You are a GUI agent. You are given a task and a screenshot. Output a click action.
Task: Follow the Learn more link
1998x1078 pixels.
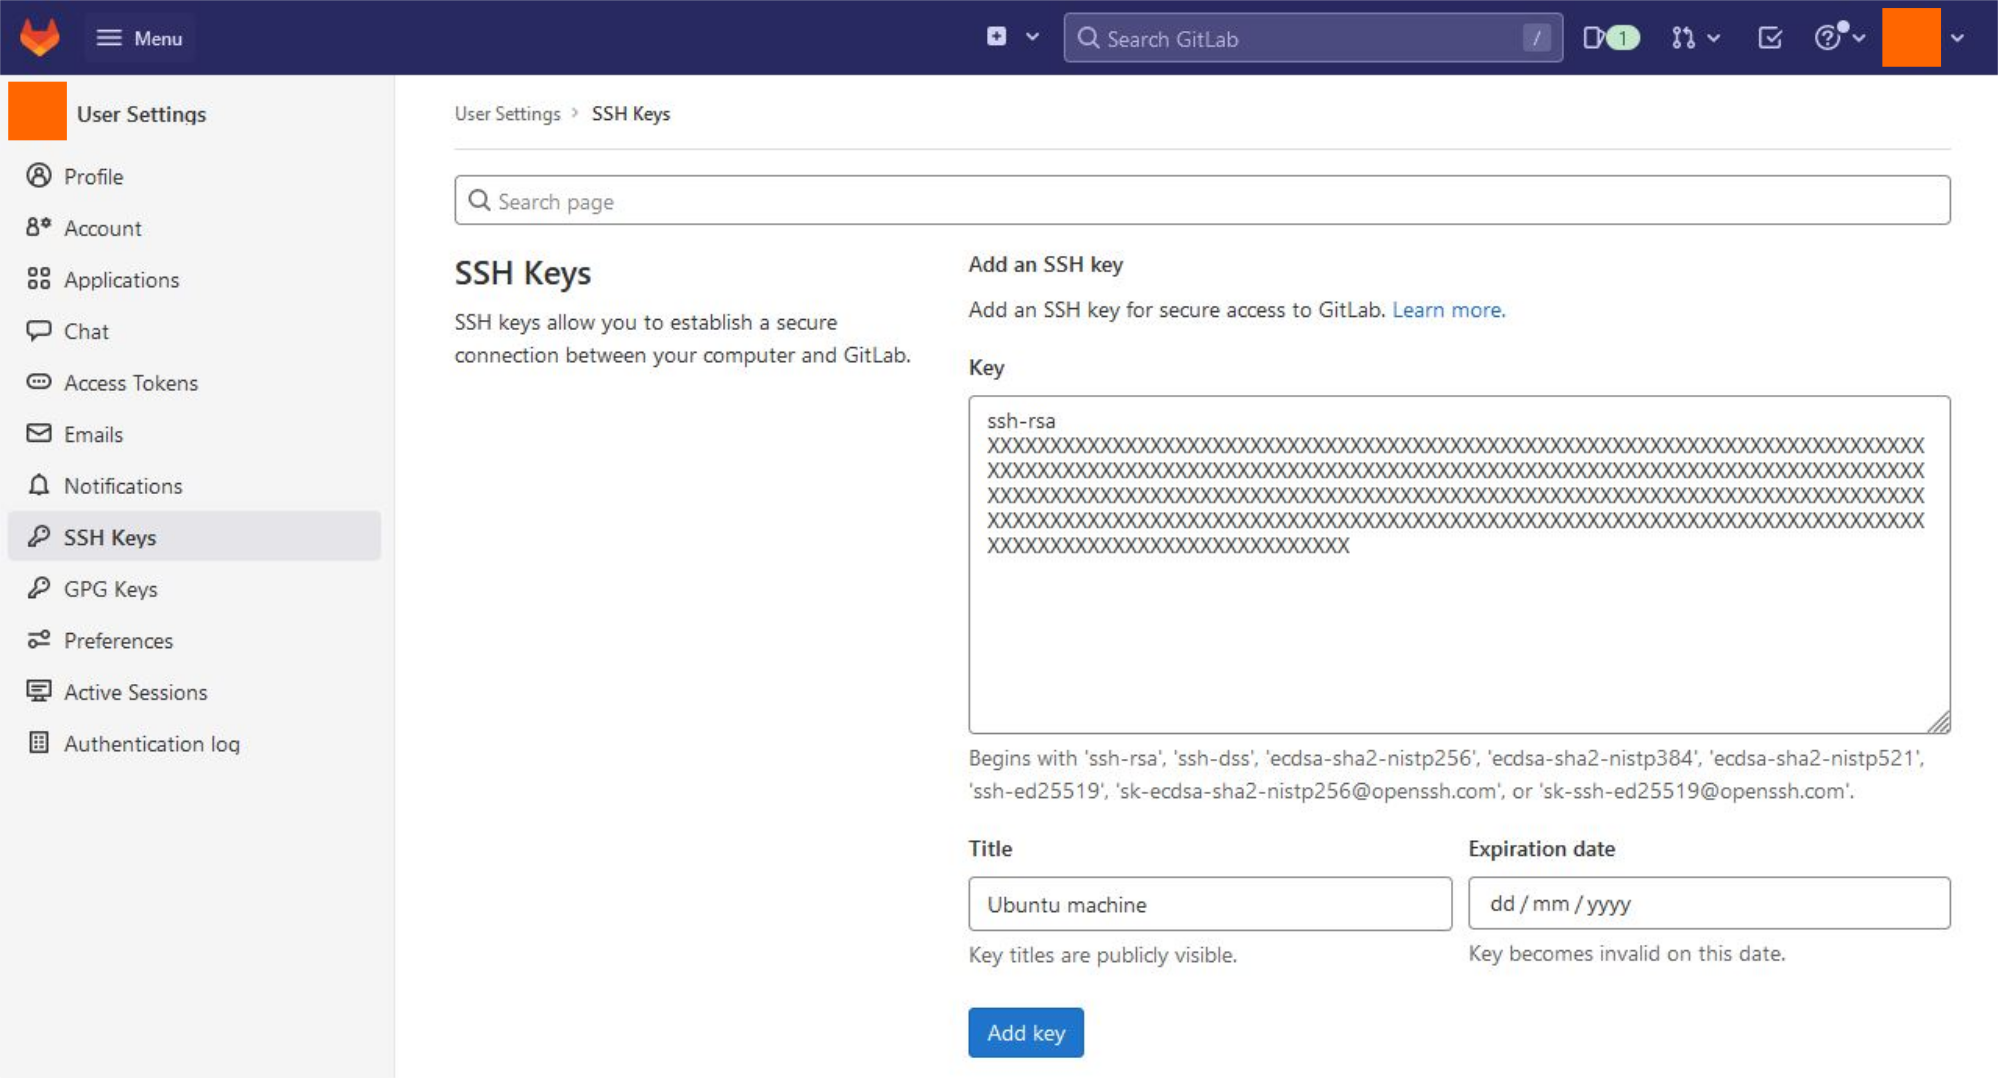[1447, 310]
